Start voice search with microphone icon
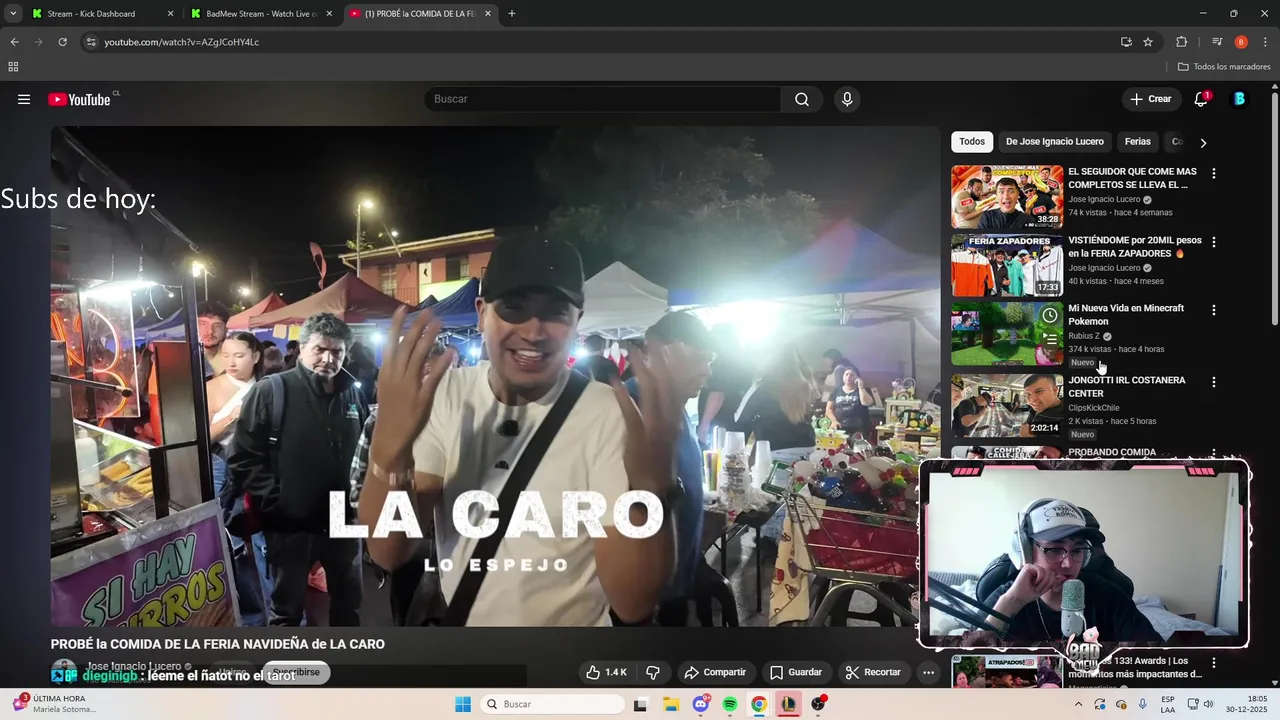 [x=847, y=99]
